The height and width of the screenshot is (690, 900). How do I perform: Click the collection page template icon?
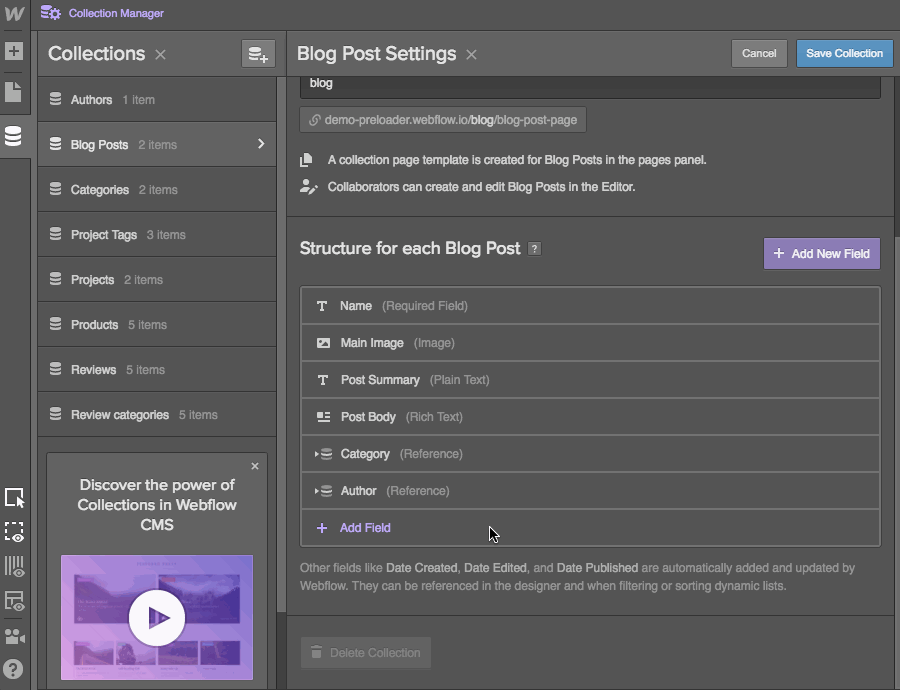click(x=307, y=160)
